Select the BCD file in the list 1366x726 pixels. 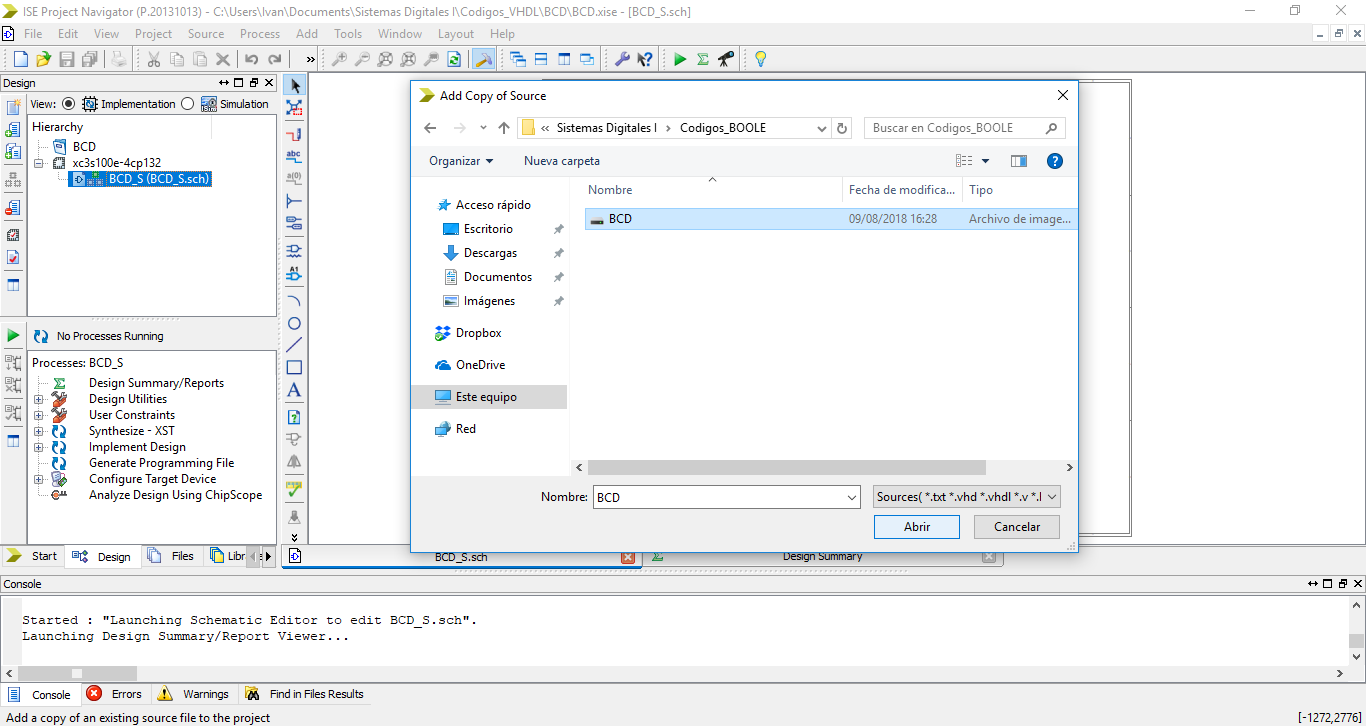click(831, 219)
